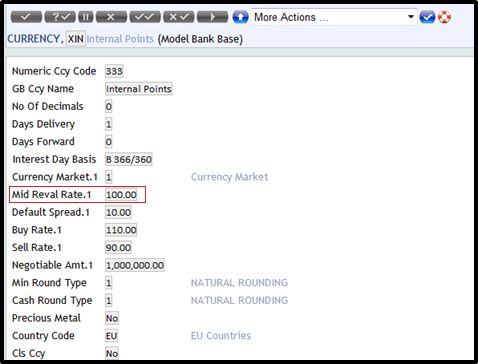The image size is (478, 364).
Task: Click the right-arrow toolbar button
Action: [212, 17]
